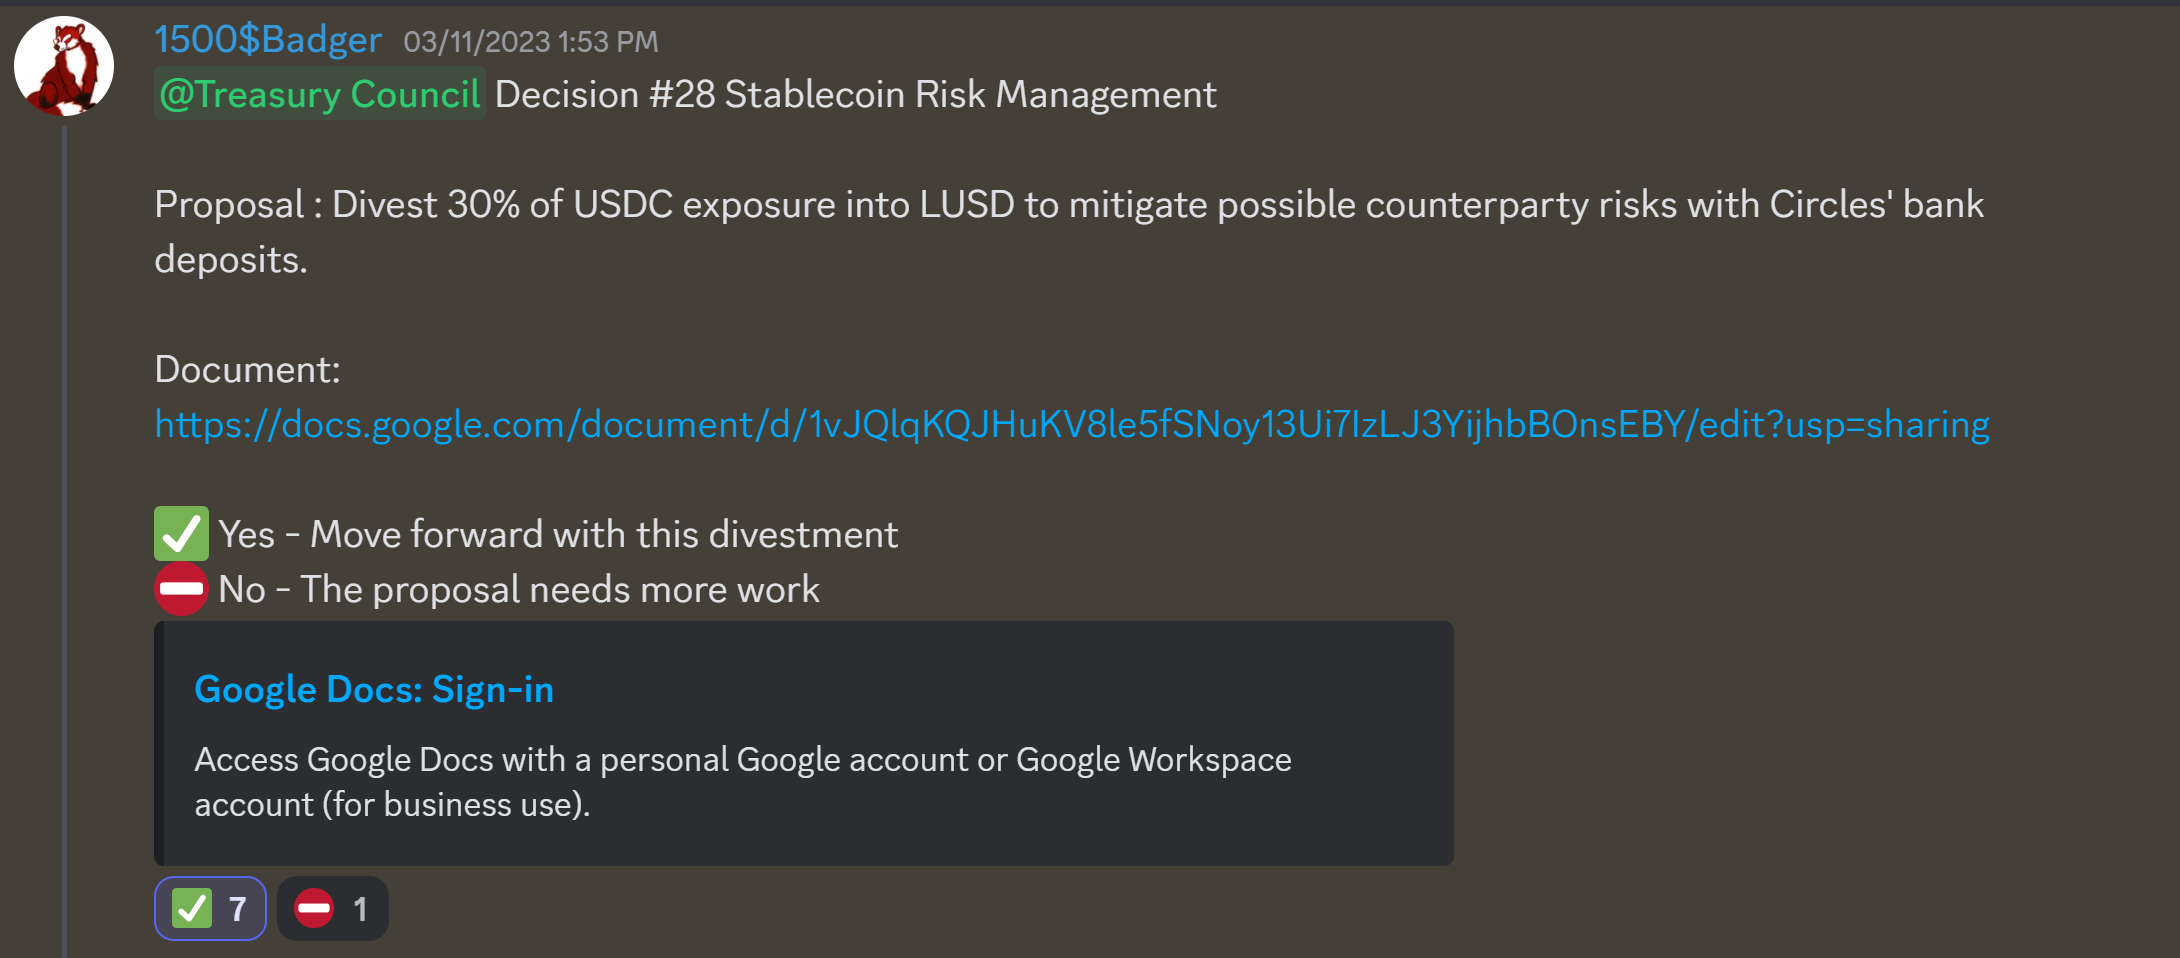Open the docs.google.com document link

coord(1071,425)
